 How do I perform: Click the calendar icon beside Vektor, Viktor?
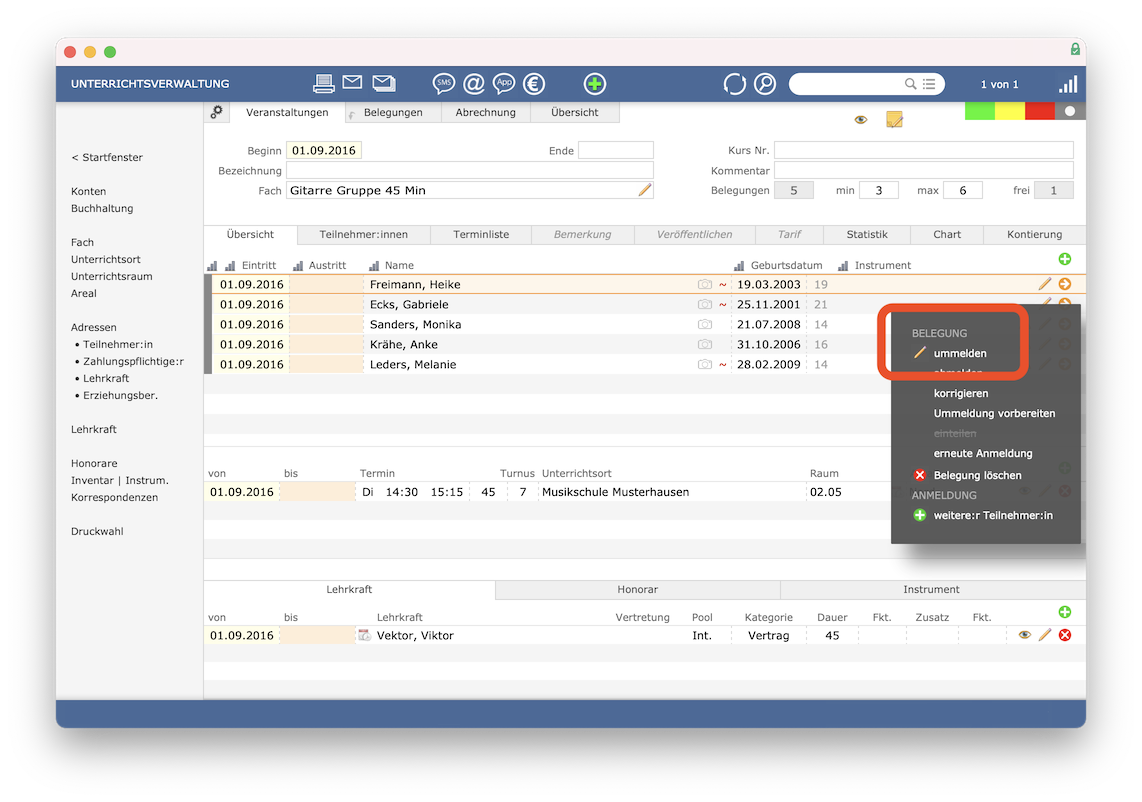tap(364, 635)
